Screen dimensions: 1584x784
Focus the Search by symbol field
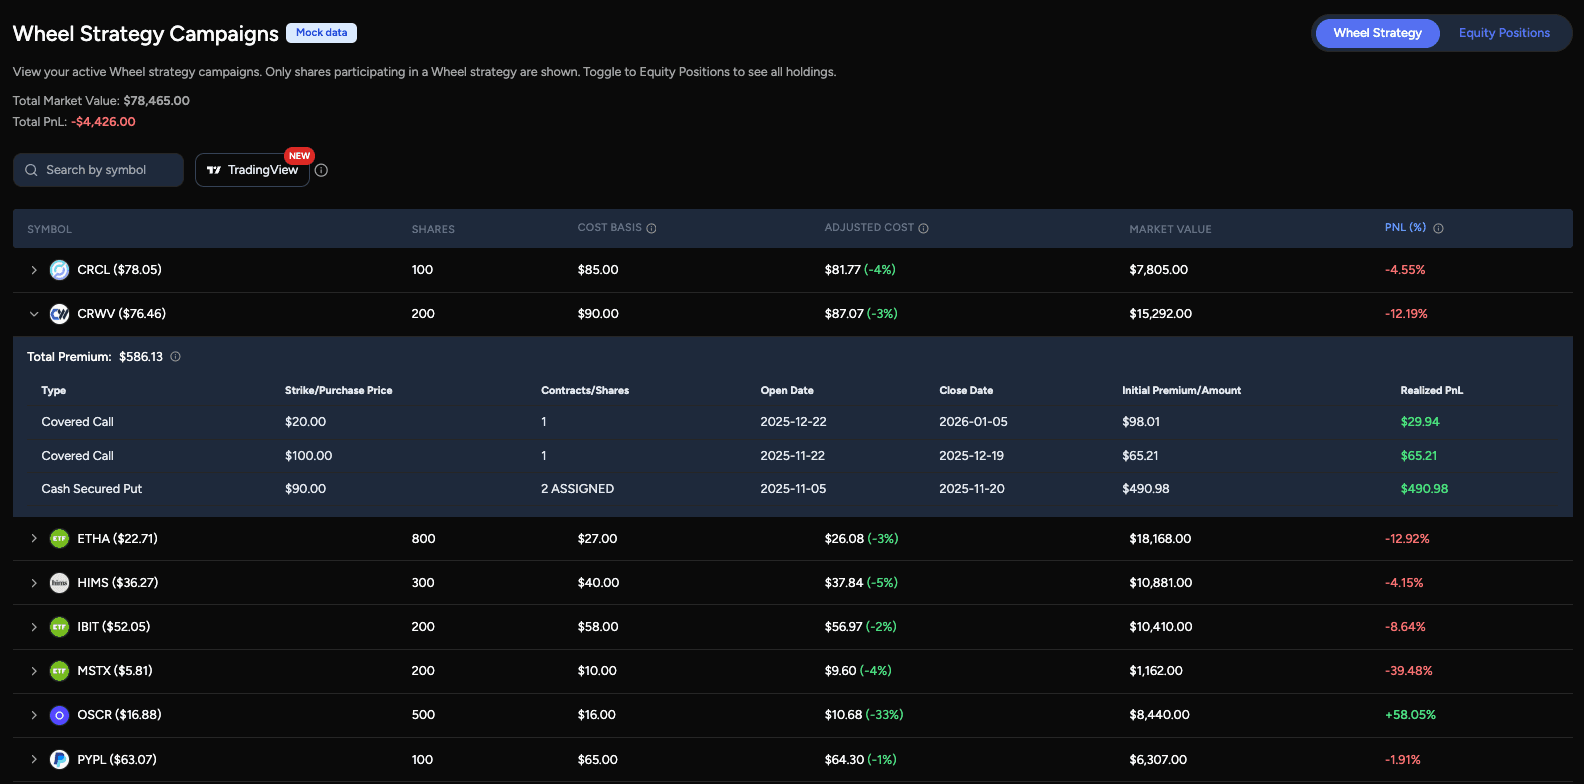(98, 170)
